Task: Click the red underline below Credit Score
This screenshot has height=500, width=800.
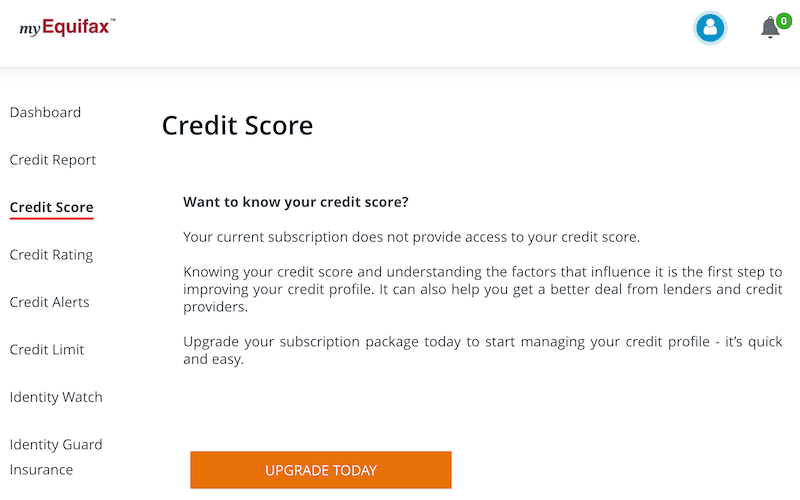Action: (x=51, y=217)
